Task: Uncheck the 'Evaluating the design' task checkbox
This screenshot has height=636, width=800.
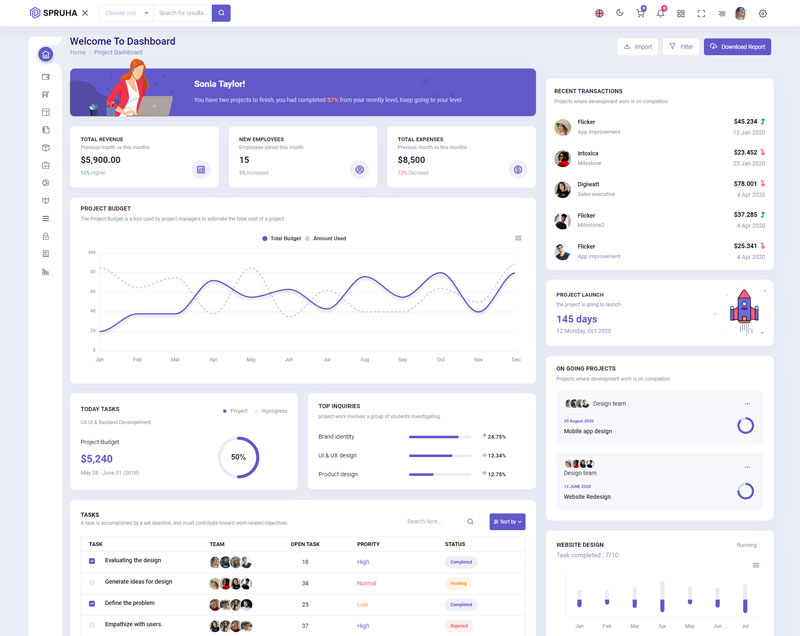Action: (92, 561)
